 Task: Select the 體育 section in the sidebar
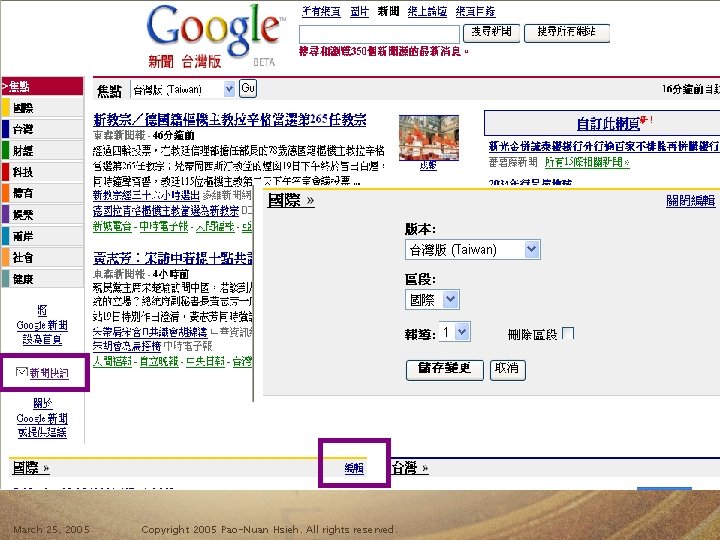tap(42, 193)
